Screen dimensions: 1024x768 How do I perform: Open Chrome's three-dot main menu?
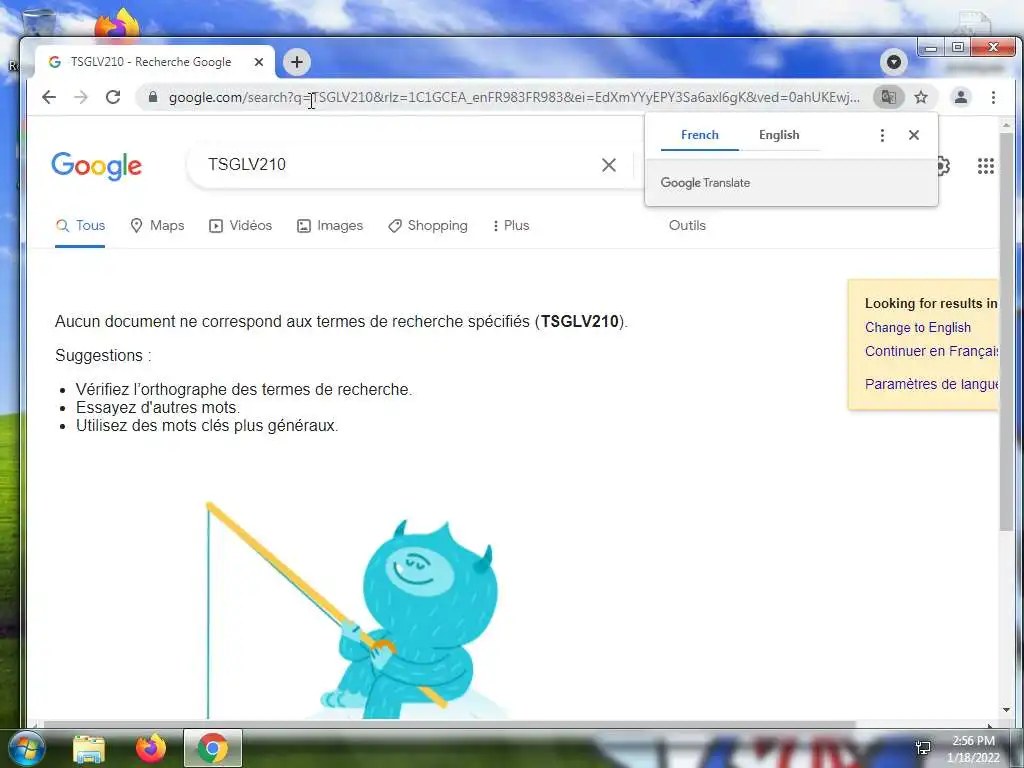(993, 97)
